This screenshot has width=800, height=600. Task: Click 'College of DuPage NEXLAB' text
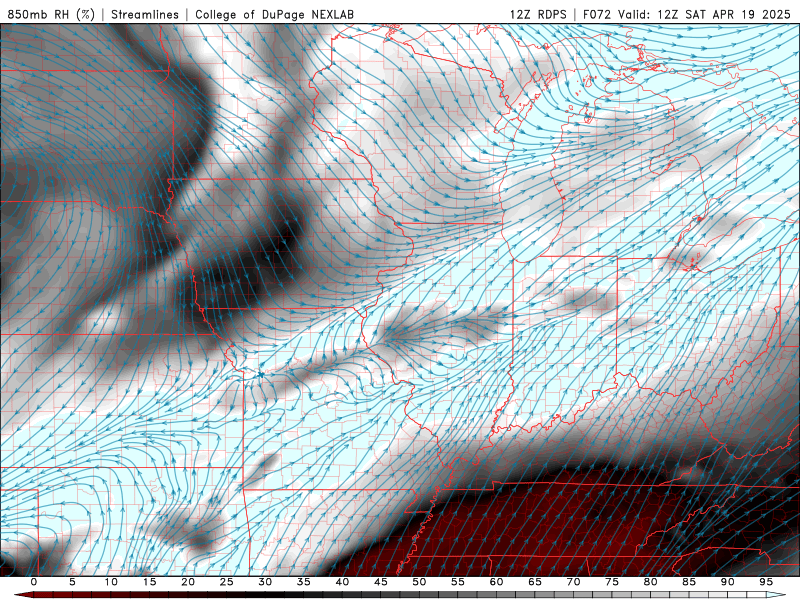coord(274,14)
